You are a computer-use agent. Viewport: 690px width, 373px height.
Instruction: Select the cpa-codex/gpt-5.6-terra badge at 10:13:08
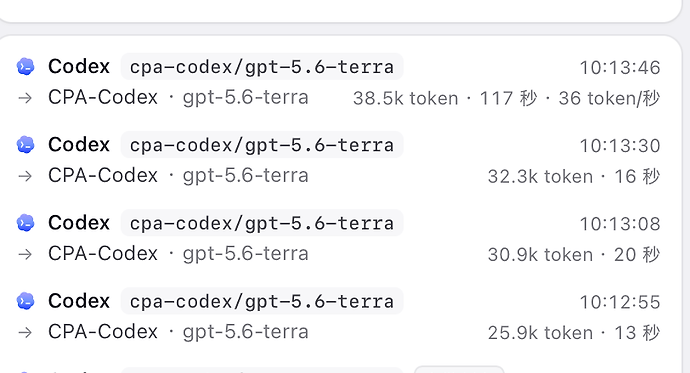pyautogui.click(x=262, y=223)
